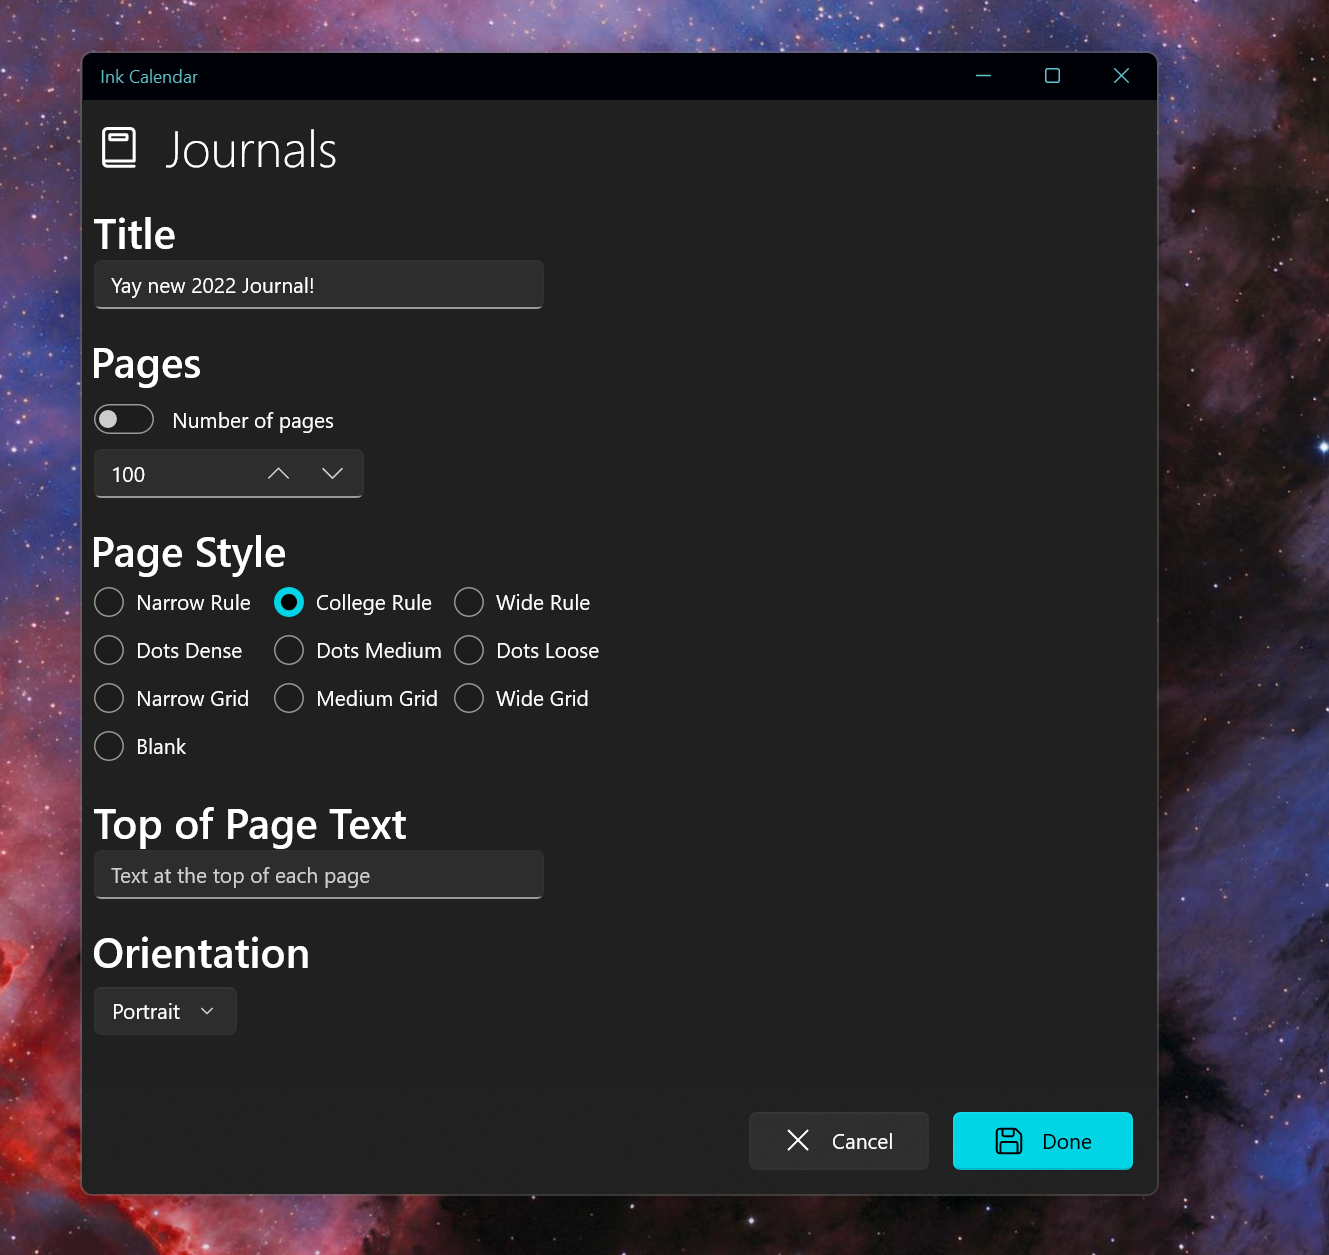The width and height of the screenshot is (1329, 1255).
Task: Increase the page count with the up arrow
Action: coord(278,473)
